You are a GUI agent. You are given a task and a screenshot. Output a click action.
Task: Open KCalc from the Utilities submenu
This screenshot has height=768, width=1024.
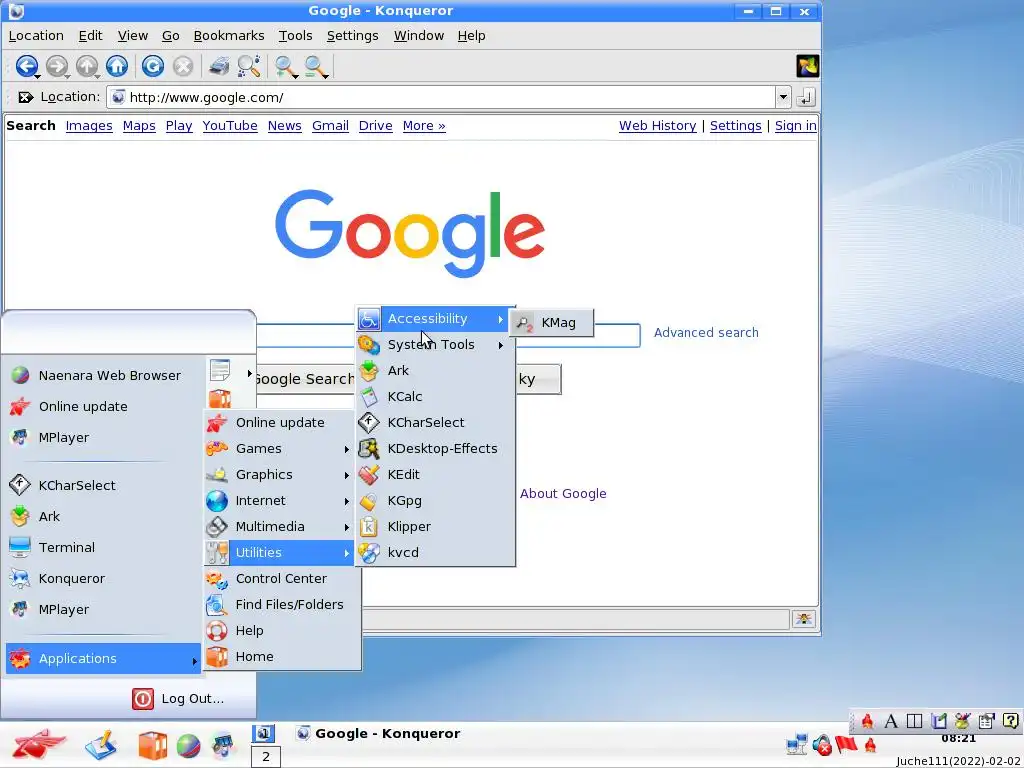[436, 396]
